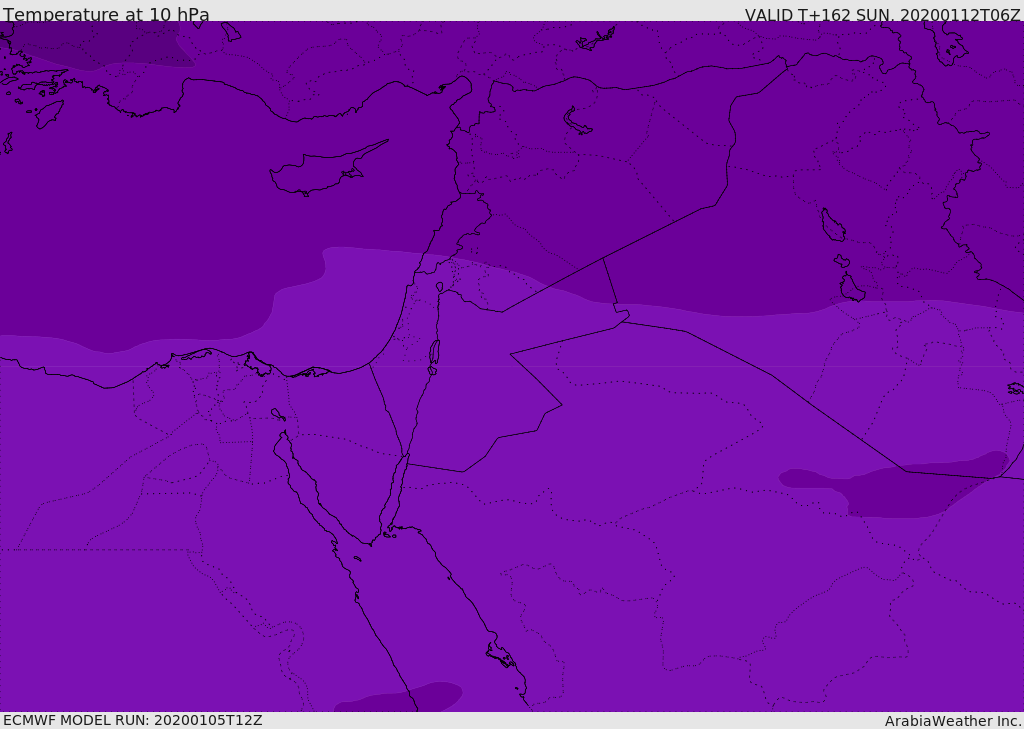Click the 'Temperature at 10 hPa' title text
1024x729 pixels.
[106, 14]
